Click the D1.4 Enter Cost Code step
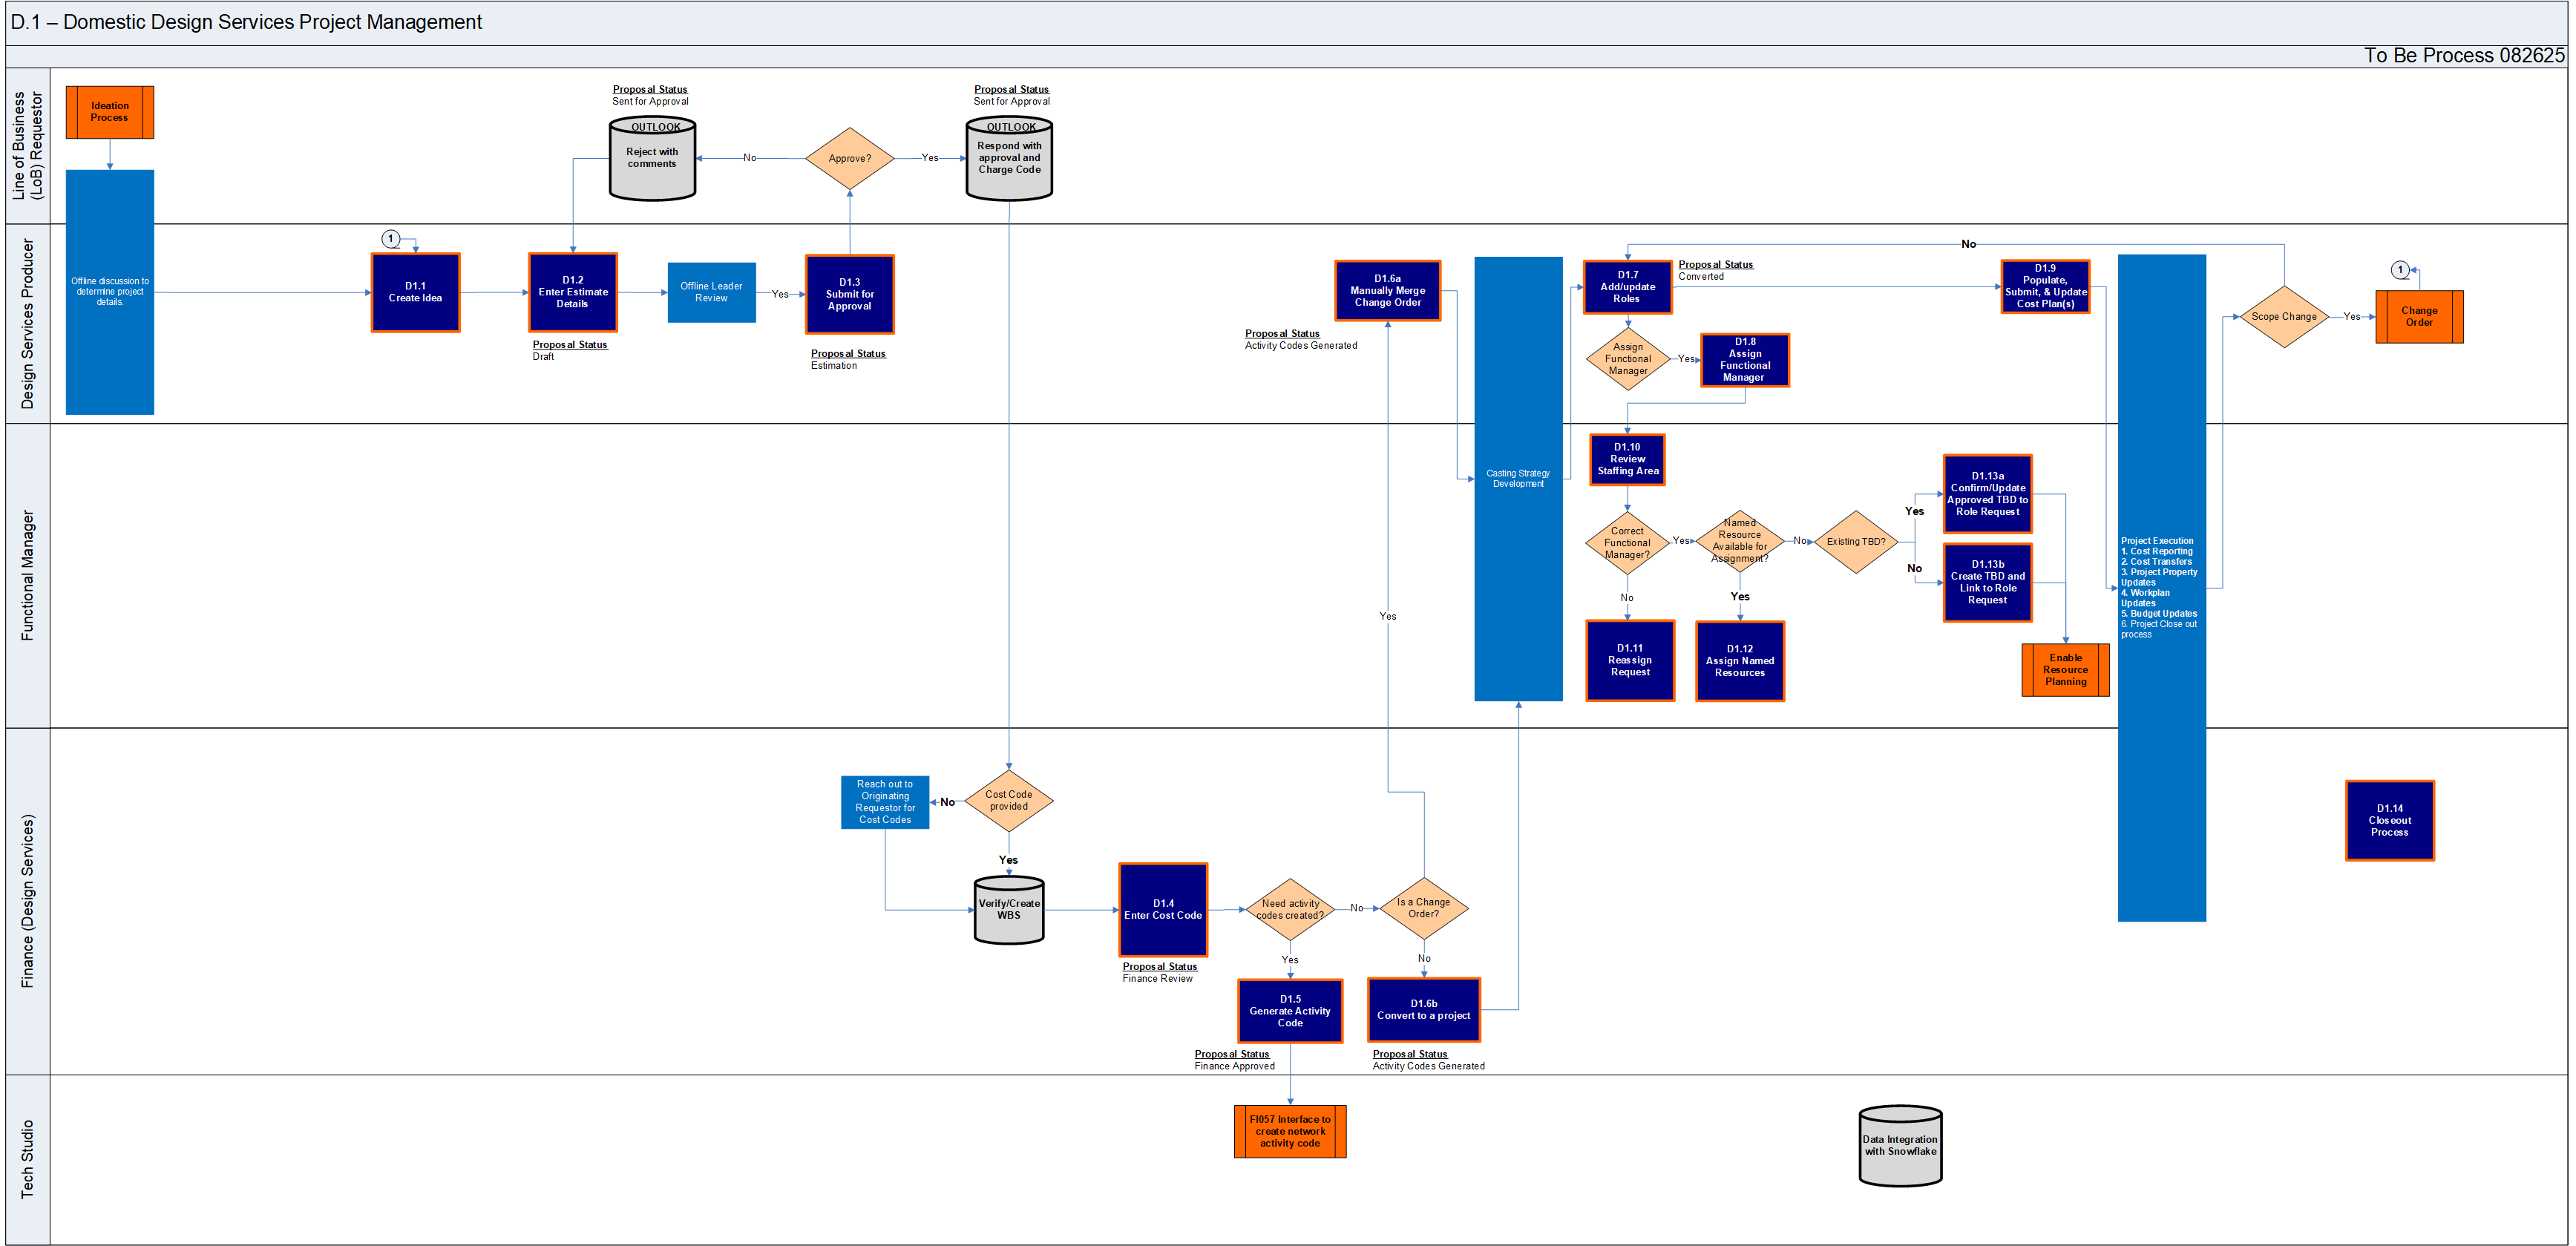This screenshot has width=2576, height=1246. point(1162,909)
